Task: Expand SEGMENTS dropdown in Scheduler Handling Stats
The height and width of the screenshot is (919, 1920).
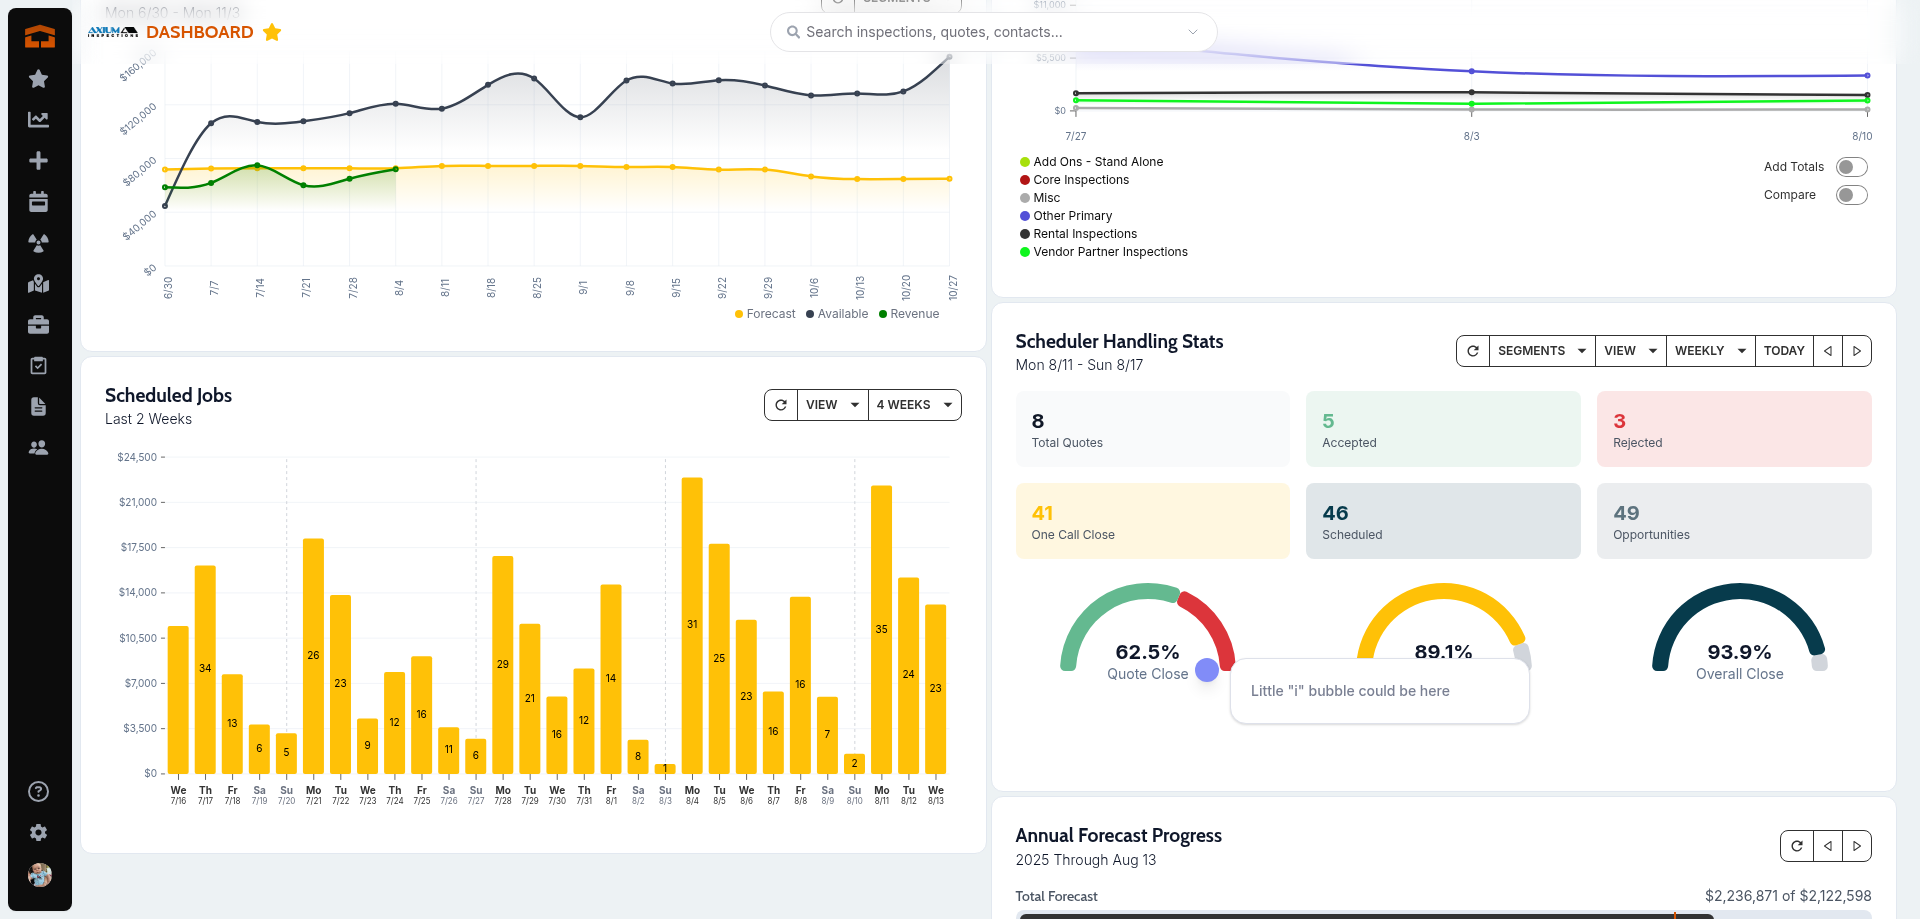Action: point(1541,351)
